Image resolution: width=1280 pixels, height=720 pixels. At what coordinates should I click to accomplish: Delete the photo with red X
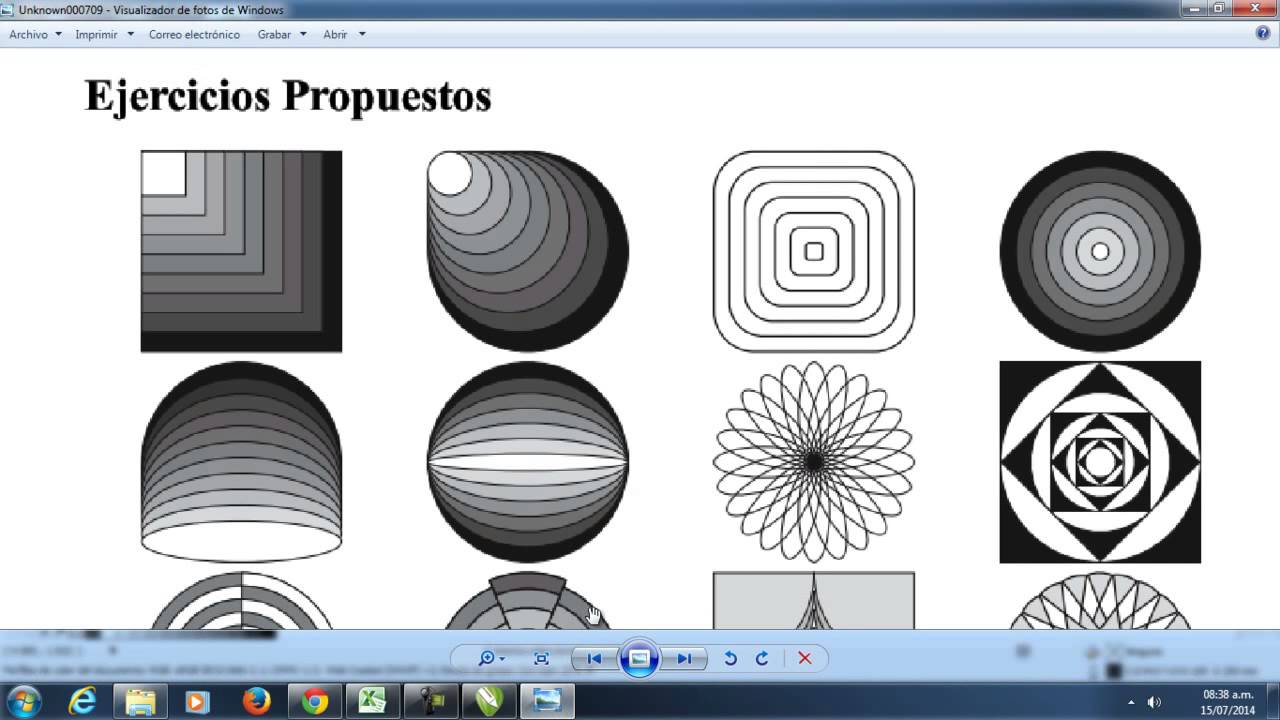pyautogui.click(x=804, y=658)
